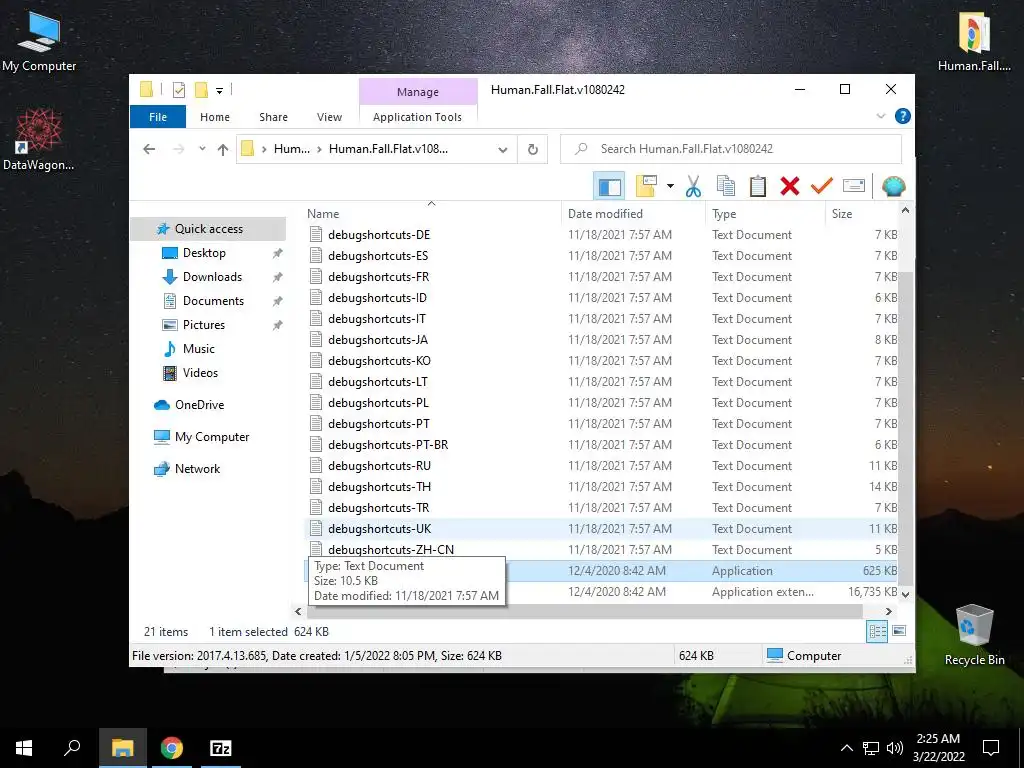Image resolution: width=1024 pixels, height=768 pixels.
Task: Click the Manage contextual tab
Action: (x=418, y=92)
